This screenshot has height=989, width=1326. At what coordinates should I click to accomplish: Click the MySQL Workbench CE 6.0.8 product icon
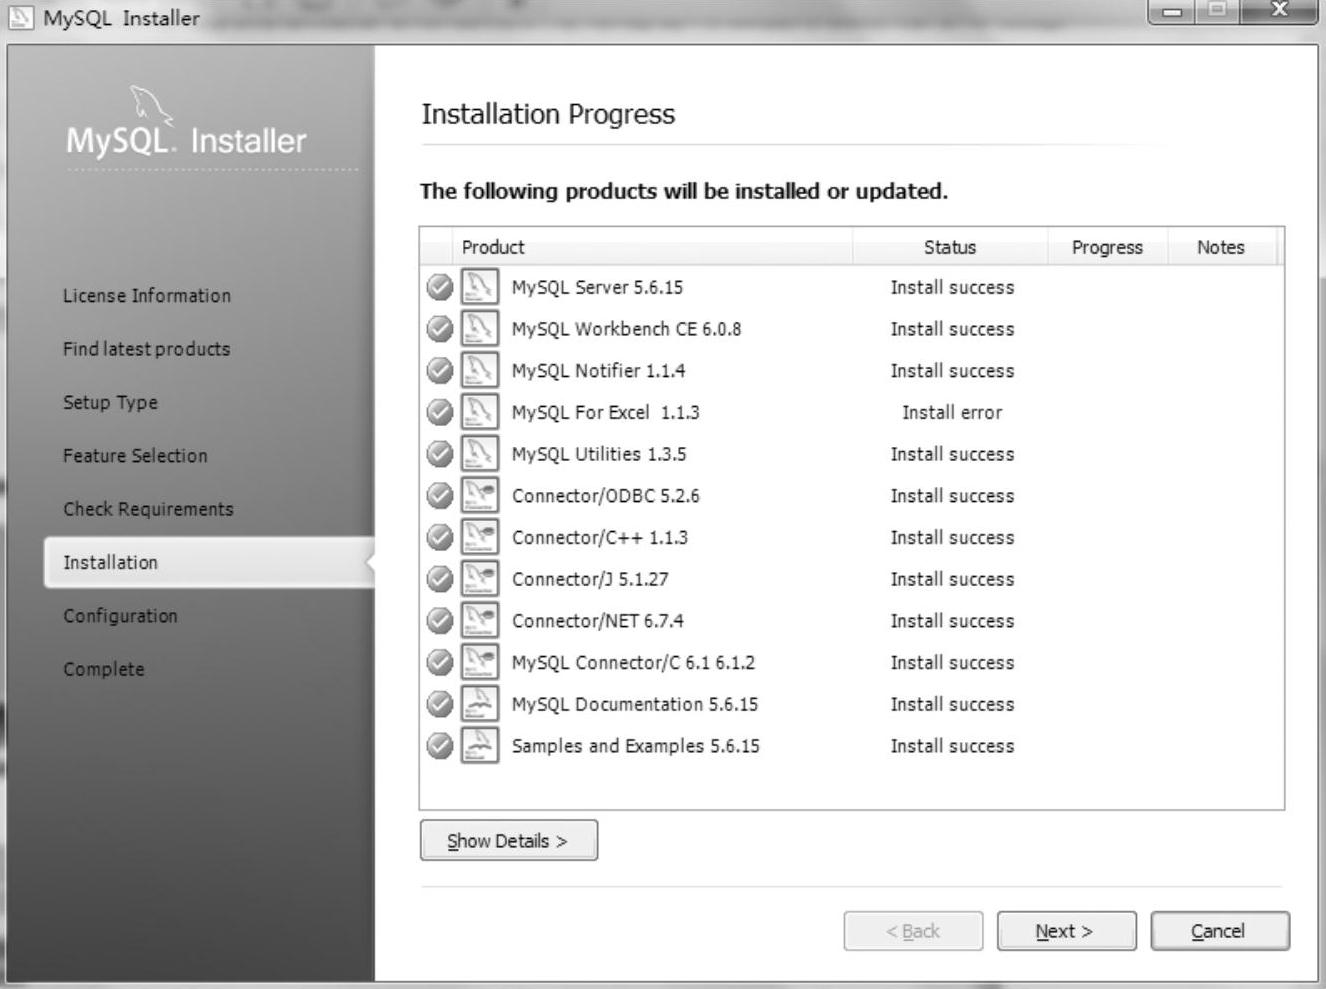click(479, 329)
